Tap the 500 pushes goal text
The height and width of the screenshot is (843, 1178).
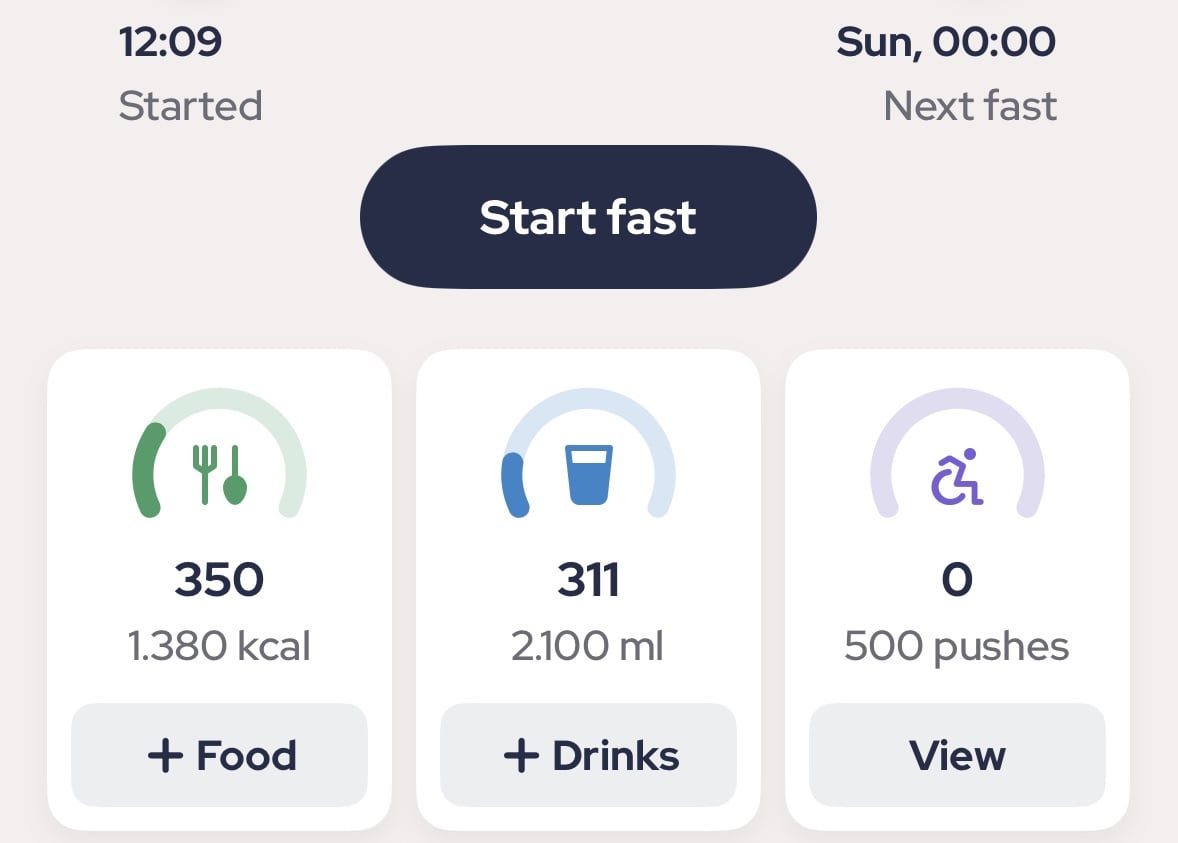coord(957,647)
